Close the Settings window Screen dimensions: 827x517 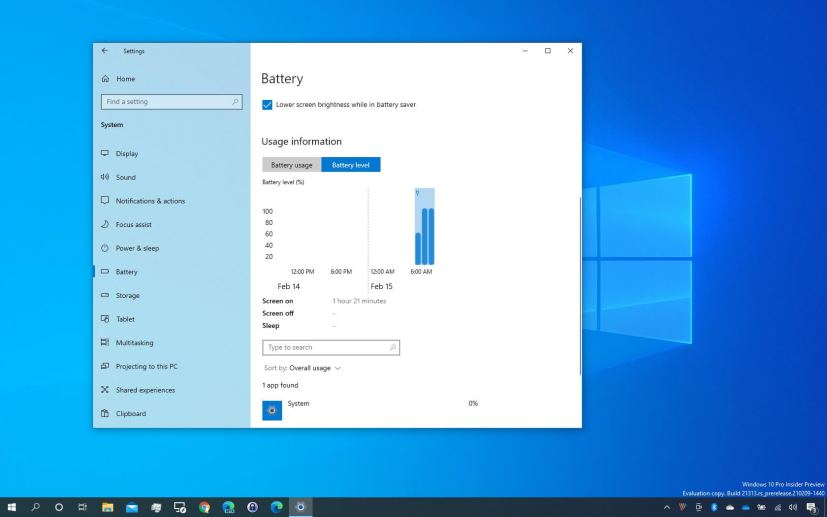point(570,51)
